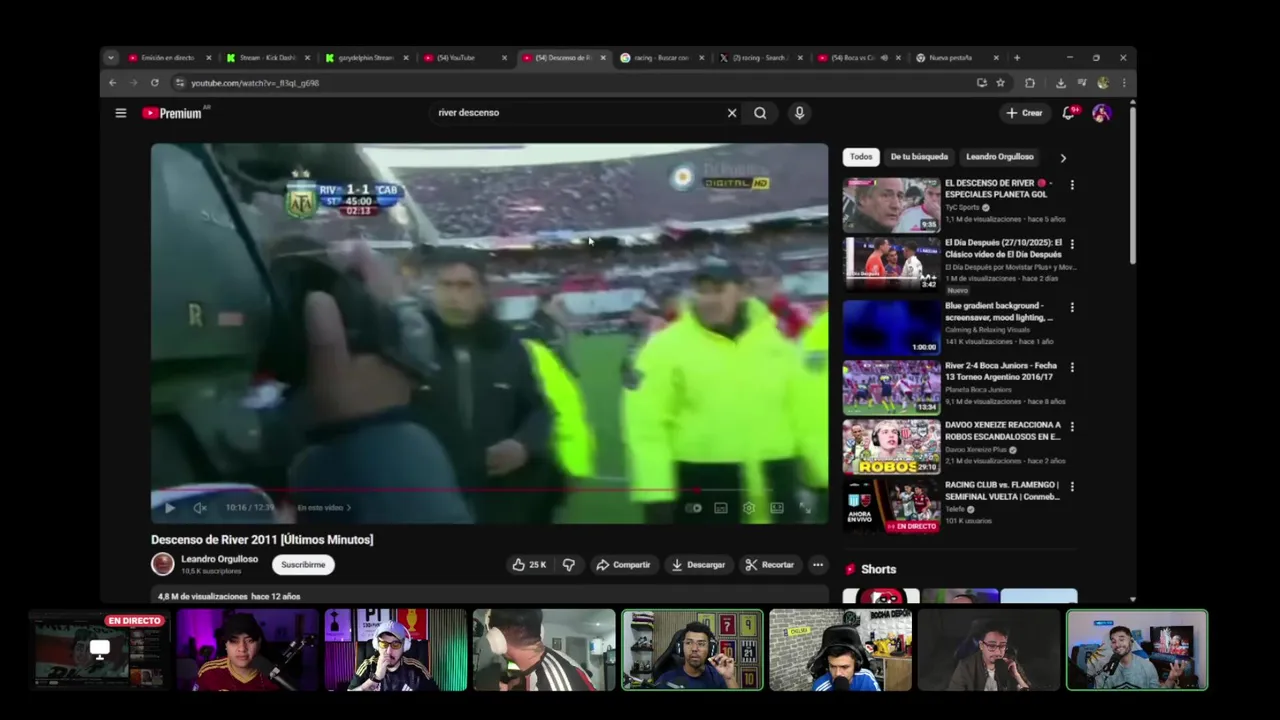Subscribe with the Suscribirme button

click(x=303, y=565)
